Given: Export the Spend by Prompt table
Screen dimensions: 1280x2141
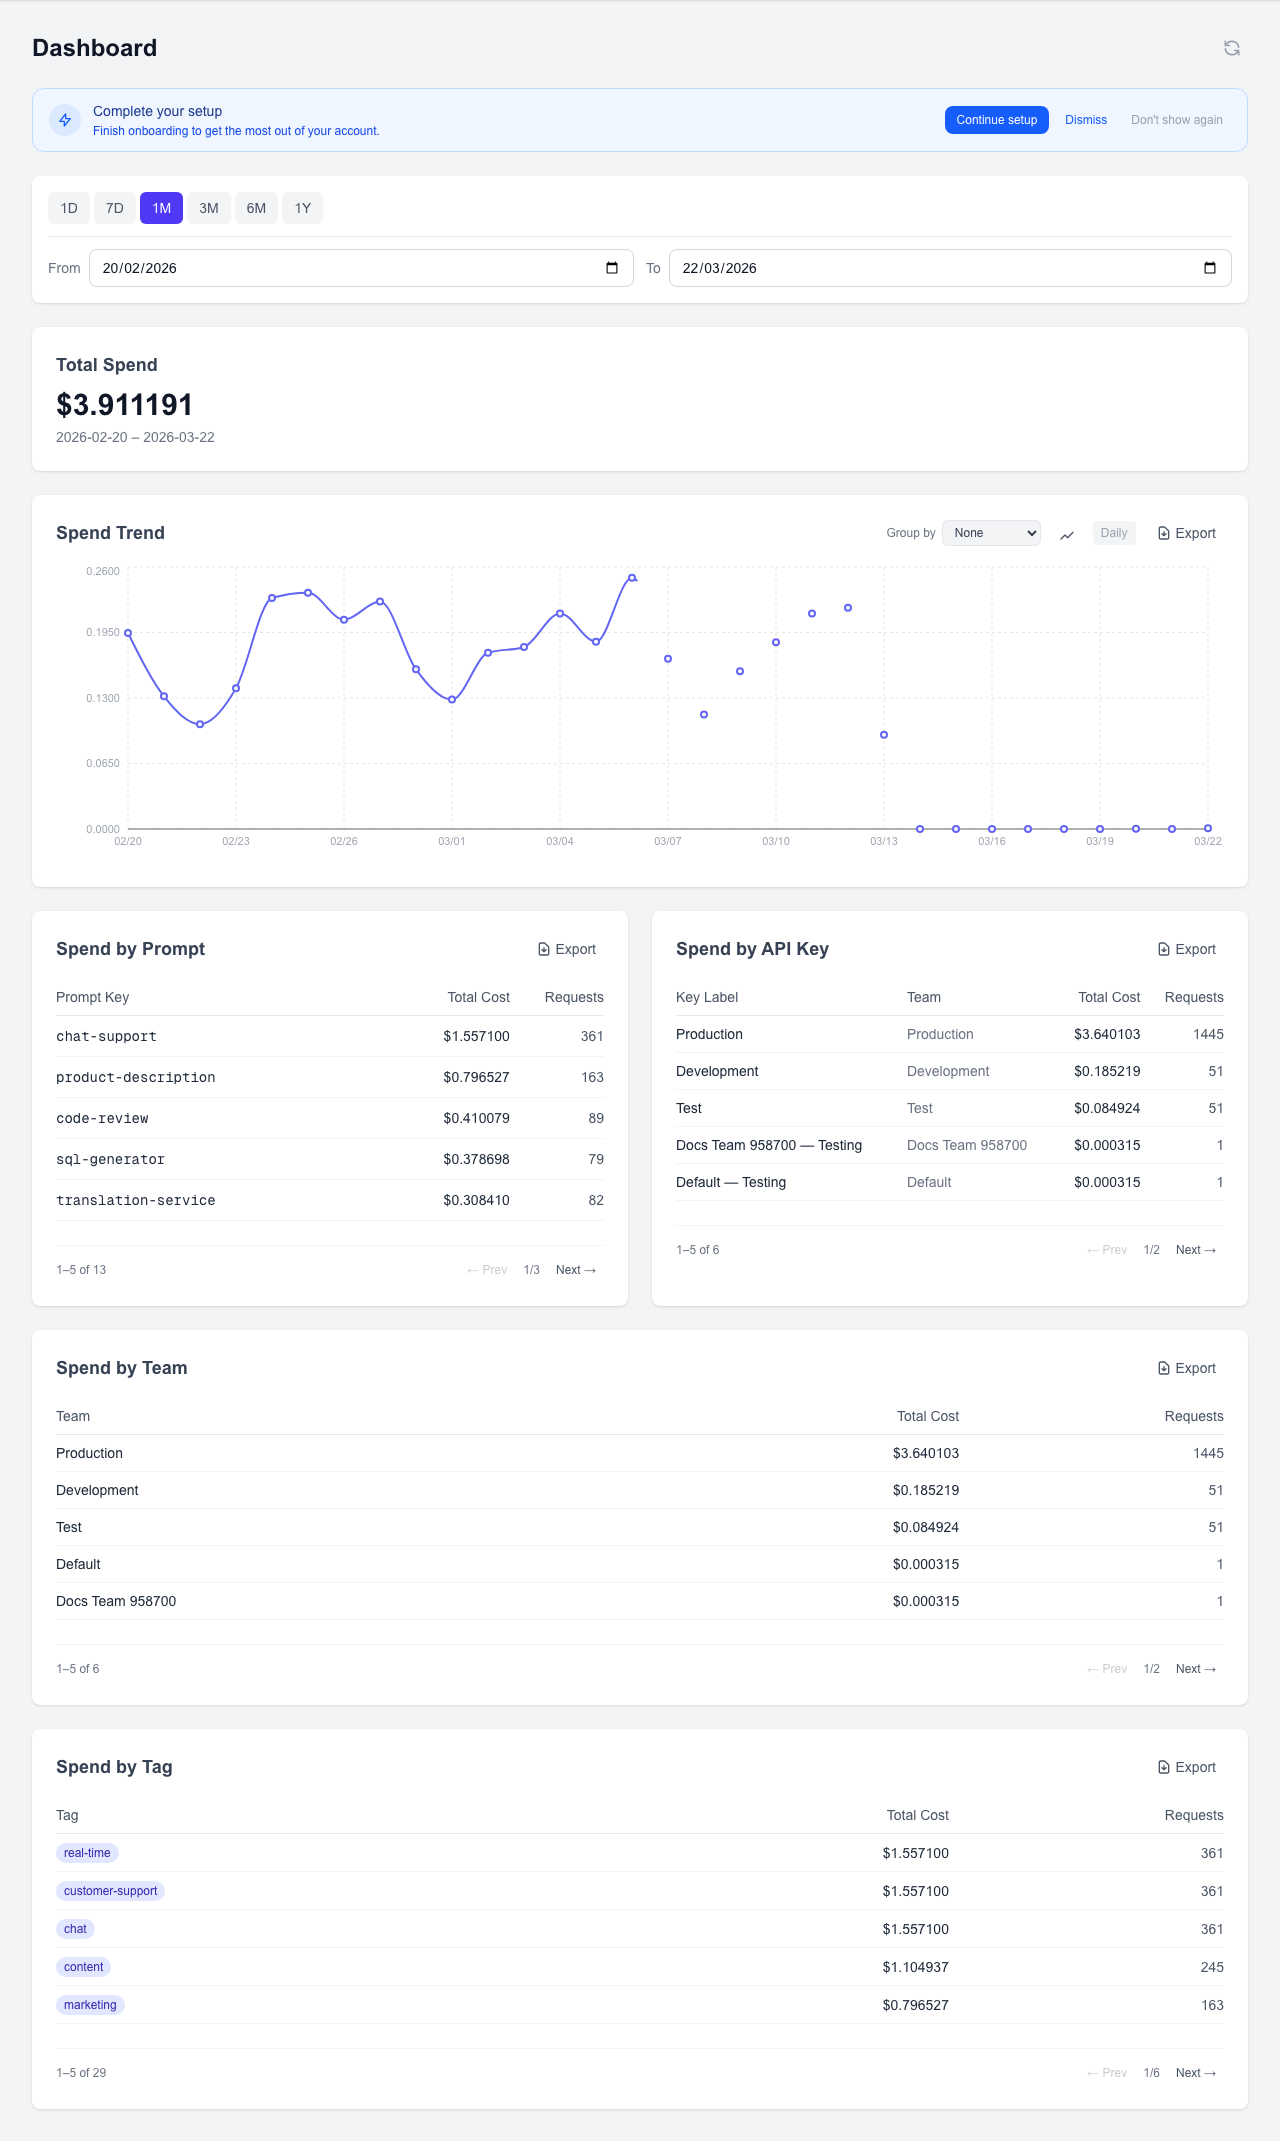Looking at the screenshot, I should 567,949.
